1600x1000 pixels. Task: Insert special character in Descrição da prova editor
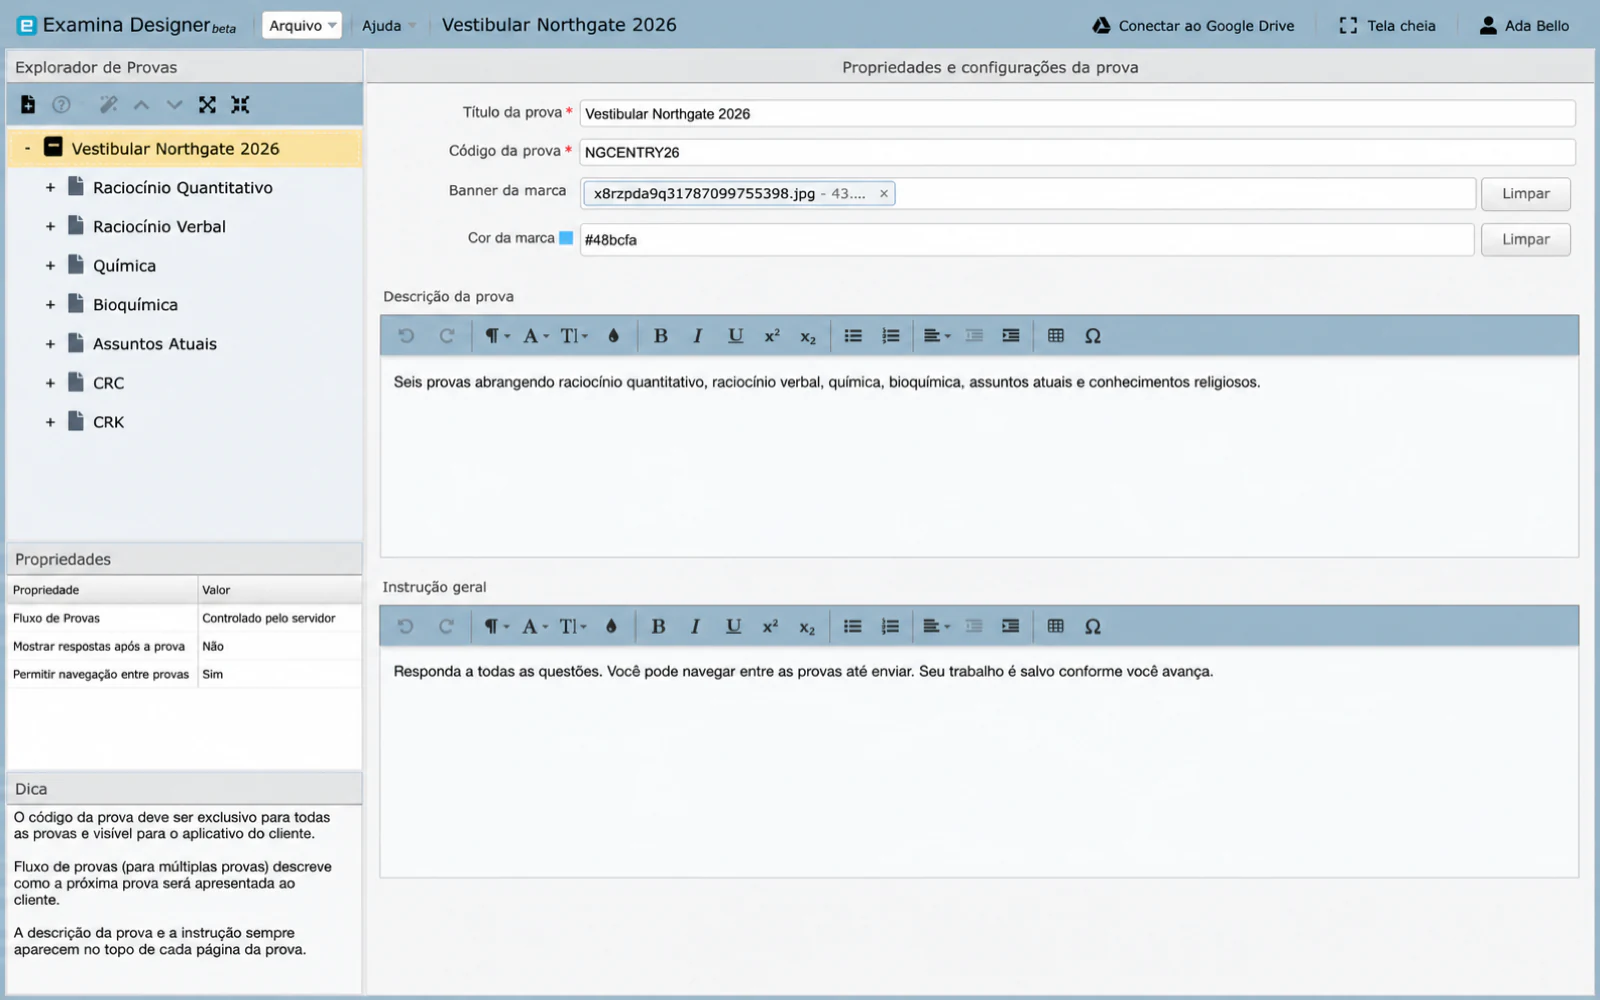click(1093, 336)
